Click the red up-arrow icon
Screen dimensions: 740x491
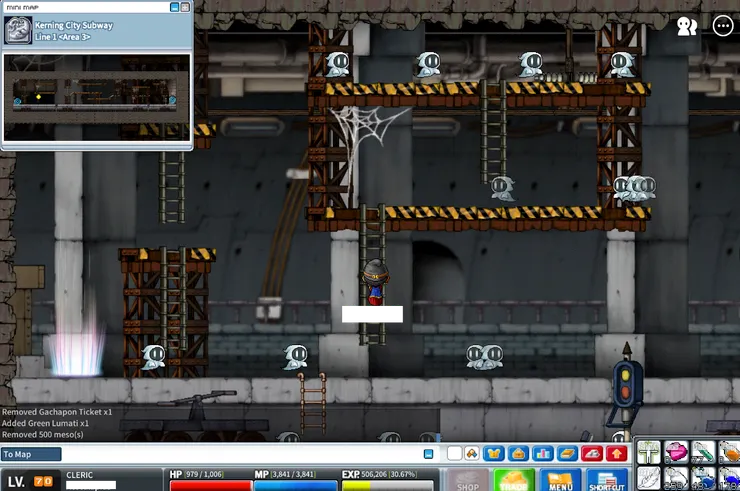(x=616, y=454)
